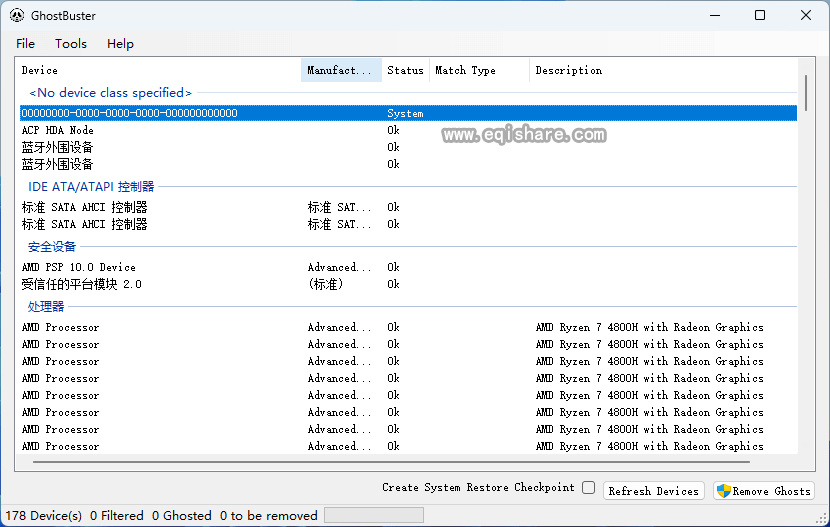Select 受信任的平台模块 2.0 device row
The height and width of the screenshot is (527, 830).
(82, 284)
